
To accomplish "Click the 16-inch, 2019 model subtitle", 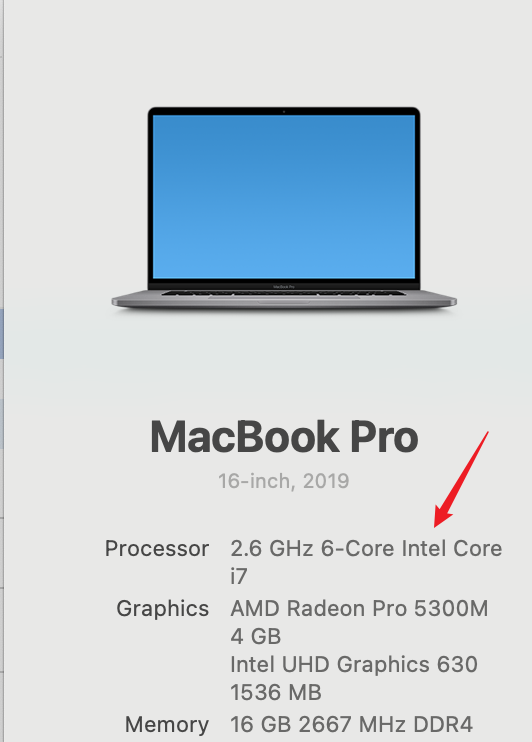I will click(284, 481).
